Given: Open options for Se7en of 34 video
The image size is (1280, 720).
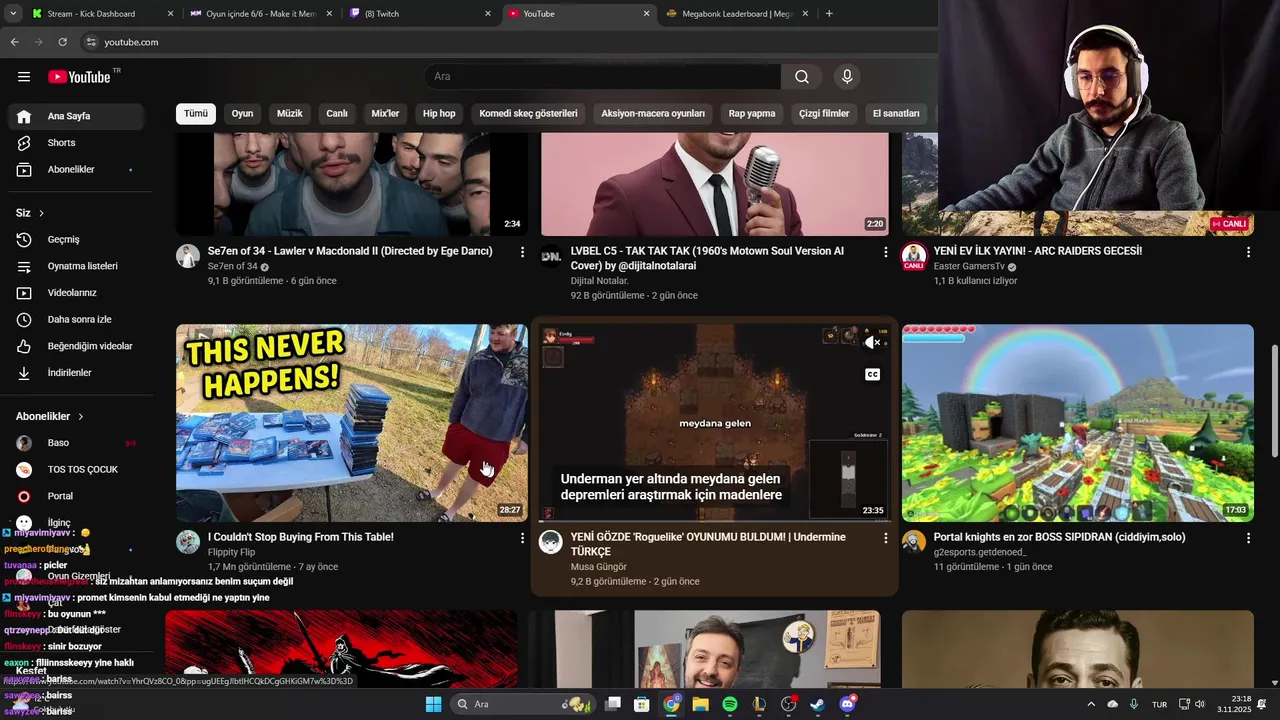Looking at the screenshot, I should [522, 252].
